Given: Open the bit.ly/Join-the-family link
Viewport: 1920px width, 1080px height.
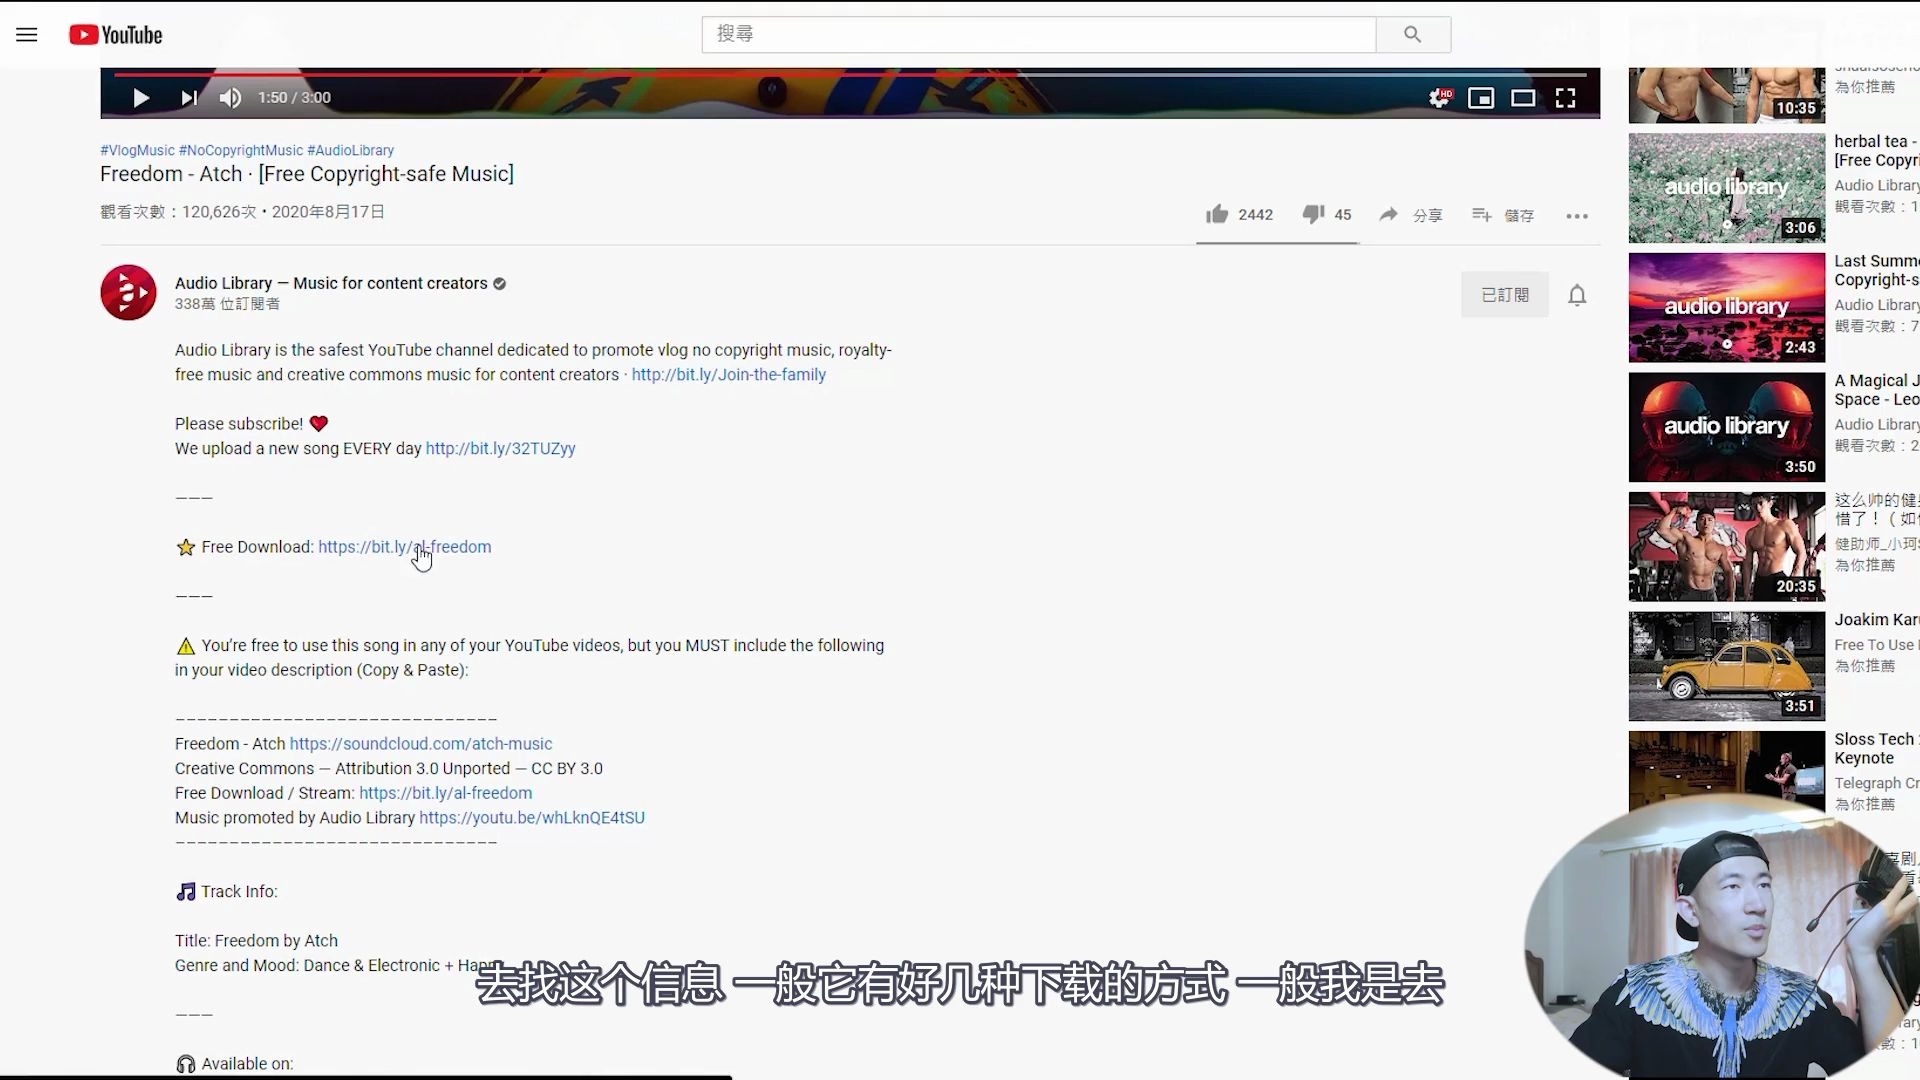Looking at the screenshot, I should point(729,375).
